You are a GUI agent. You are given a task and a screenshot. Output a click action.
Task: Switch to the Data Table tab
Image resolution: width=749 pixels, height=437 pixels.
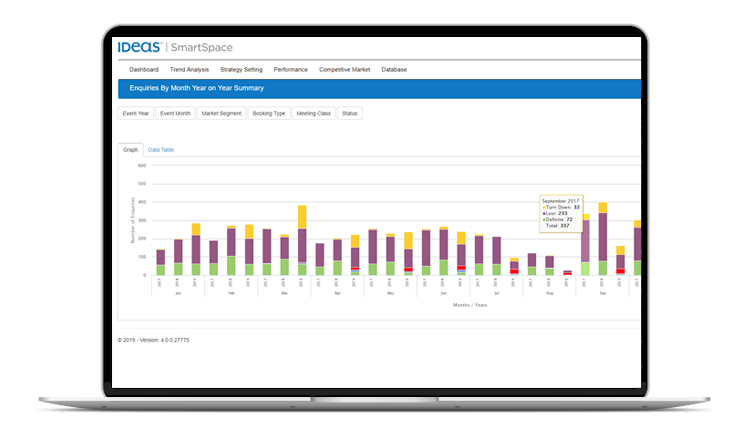pos(161,150)
